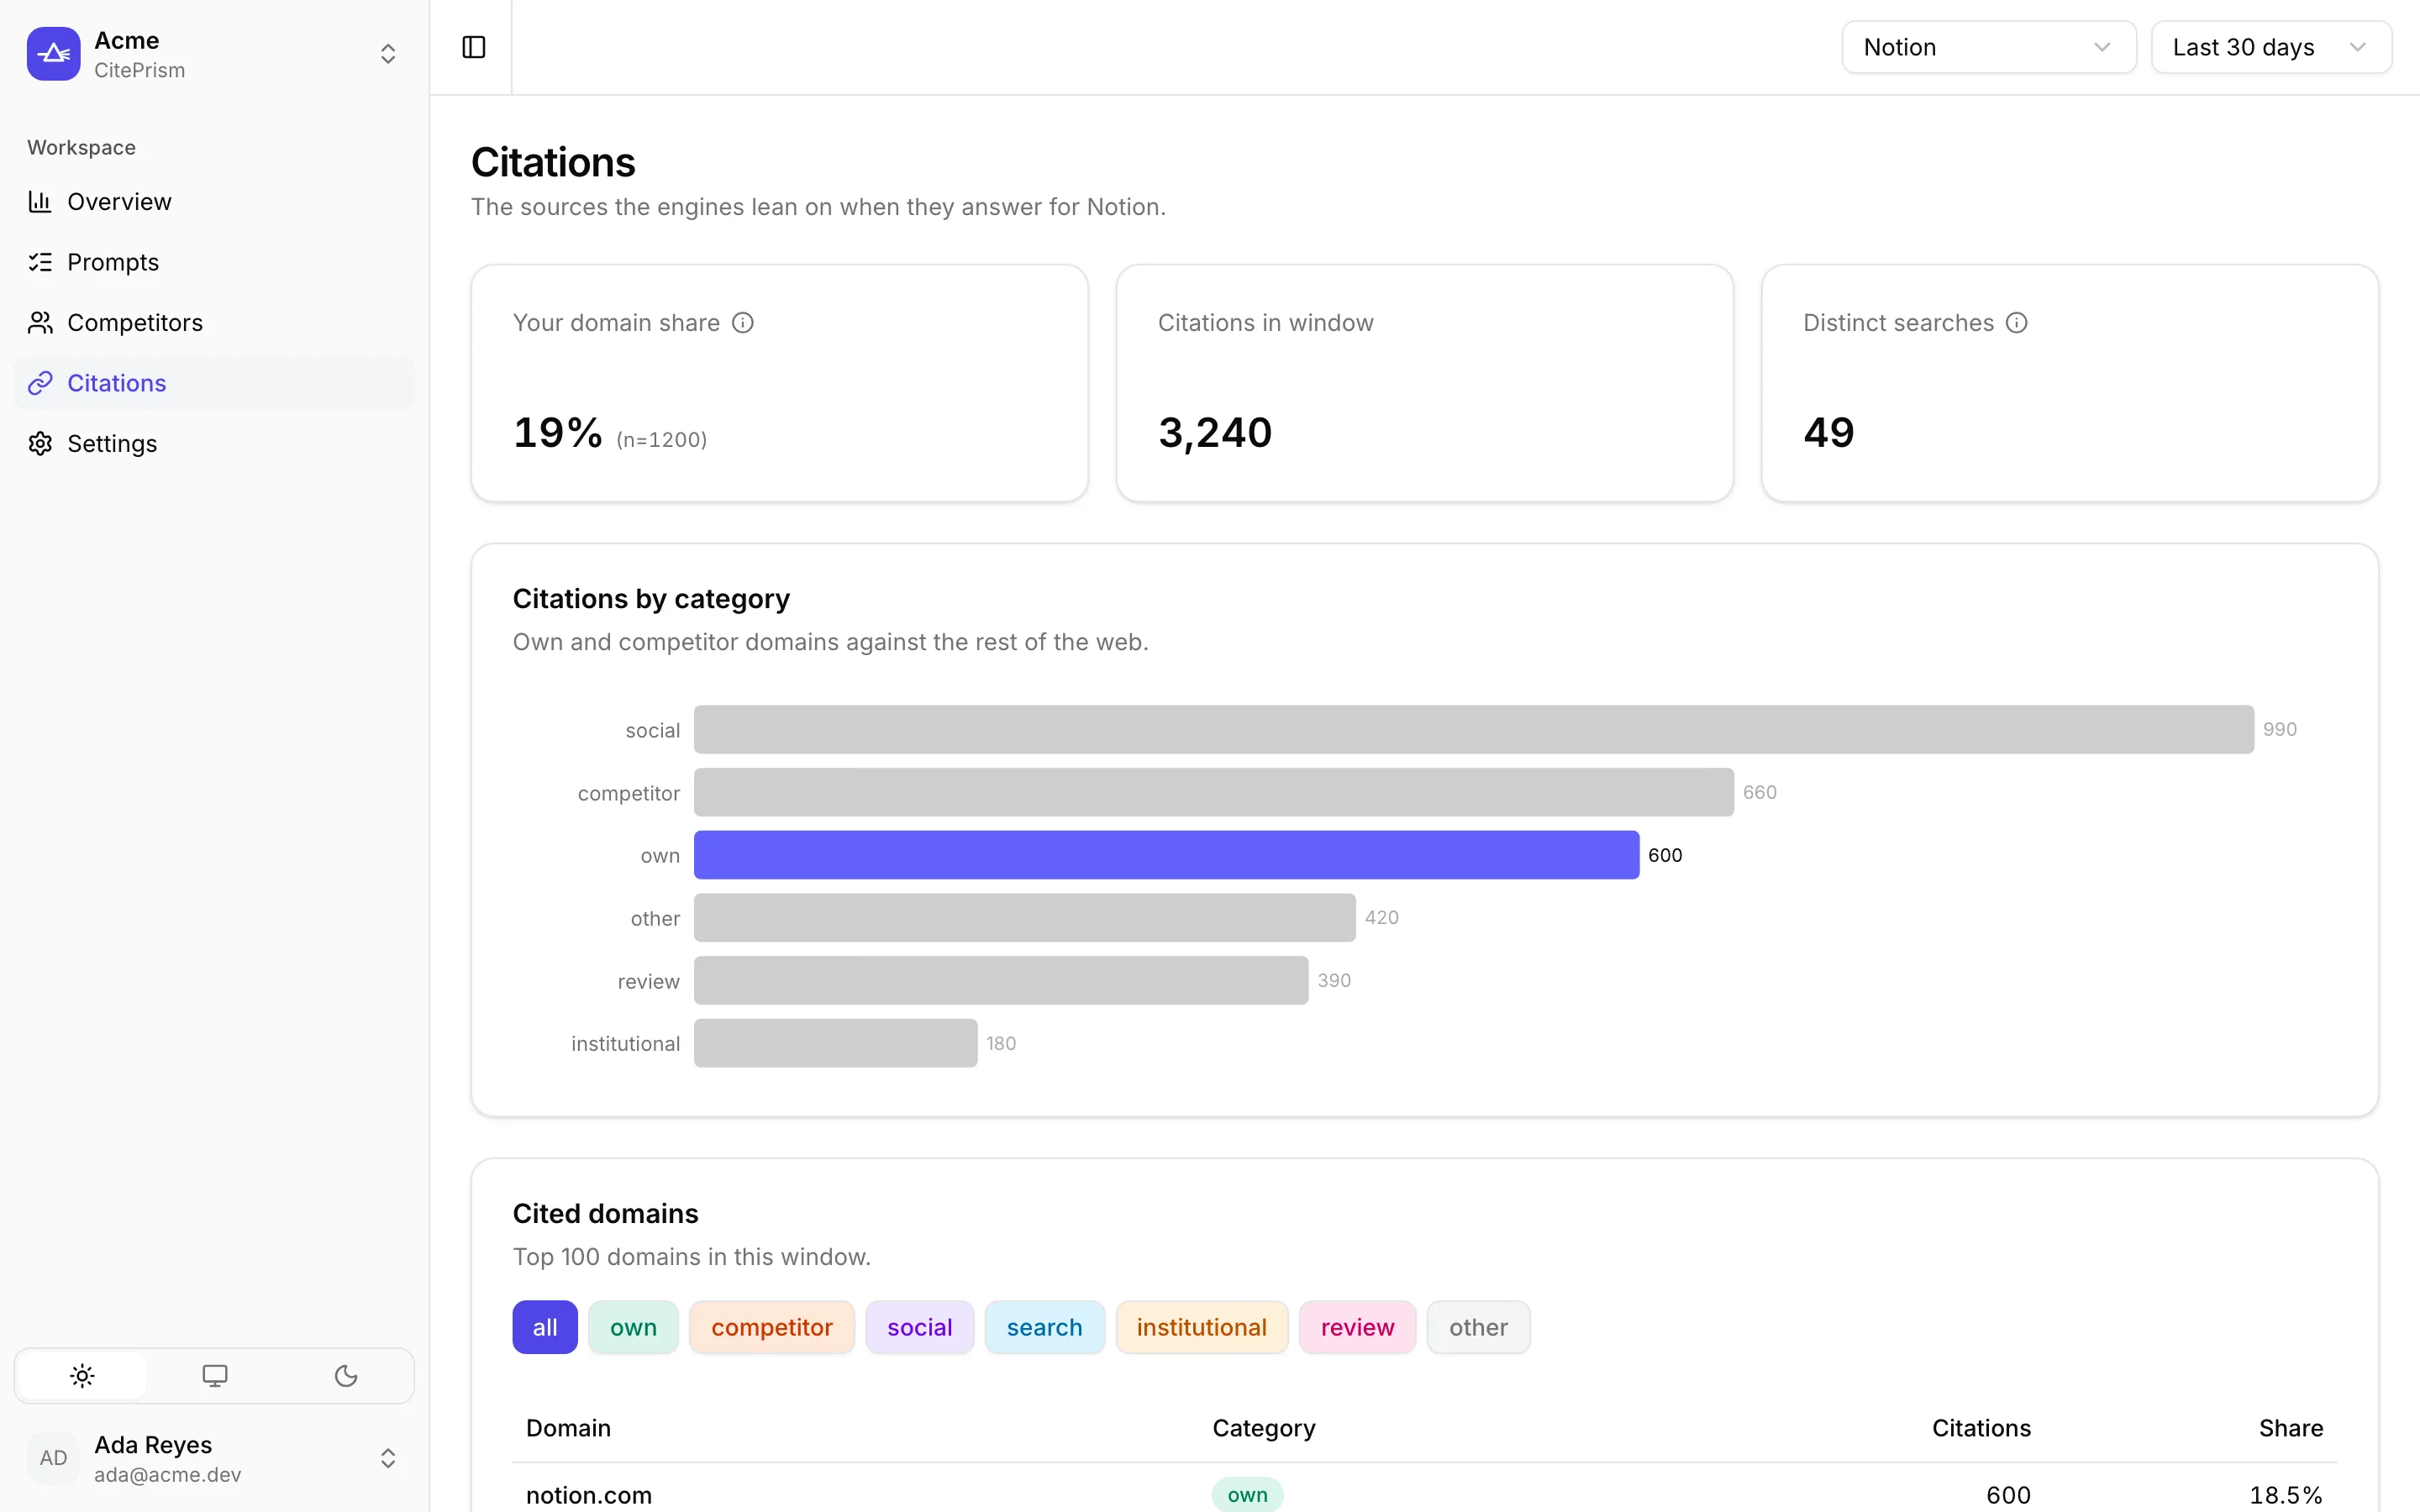Viewport: 2420px width, 1512px height.
Task: Show info for Your domain share
Action: coord(743,323)
